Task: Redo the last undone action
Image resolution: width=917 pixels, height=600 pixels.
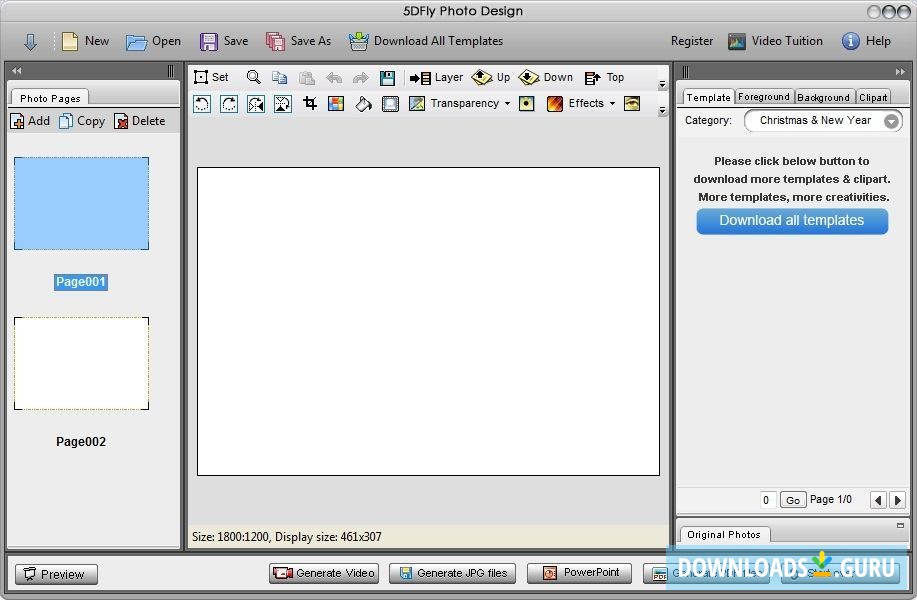Action: click(x=360, y=77)
